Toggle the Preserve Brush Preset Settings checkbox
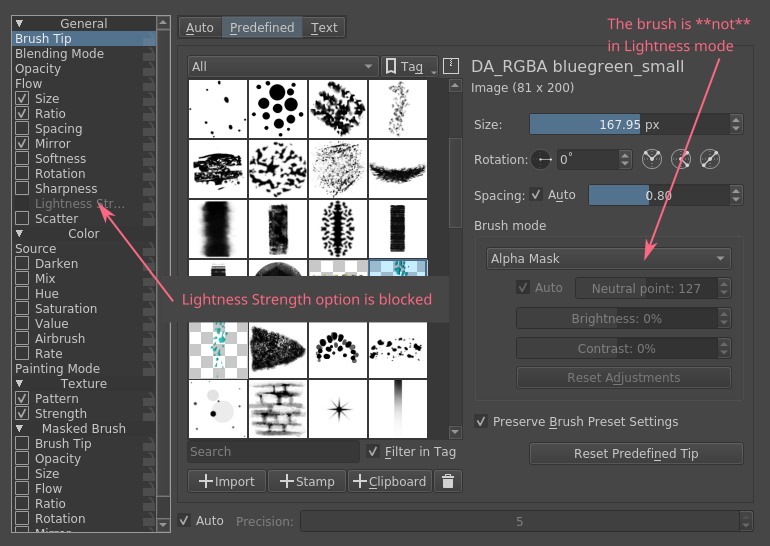The height and width of the screenshot is (546, 770). (x=481, y=422)
